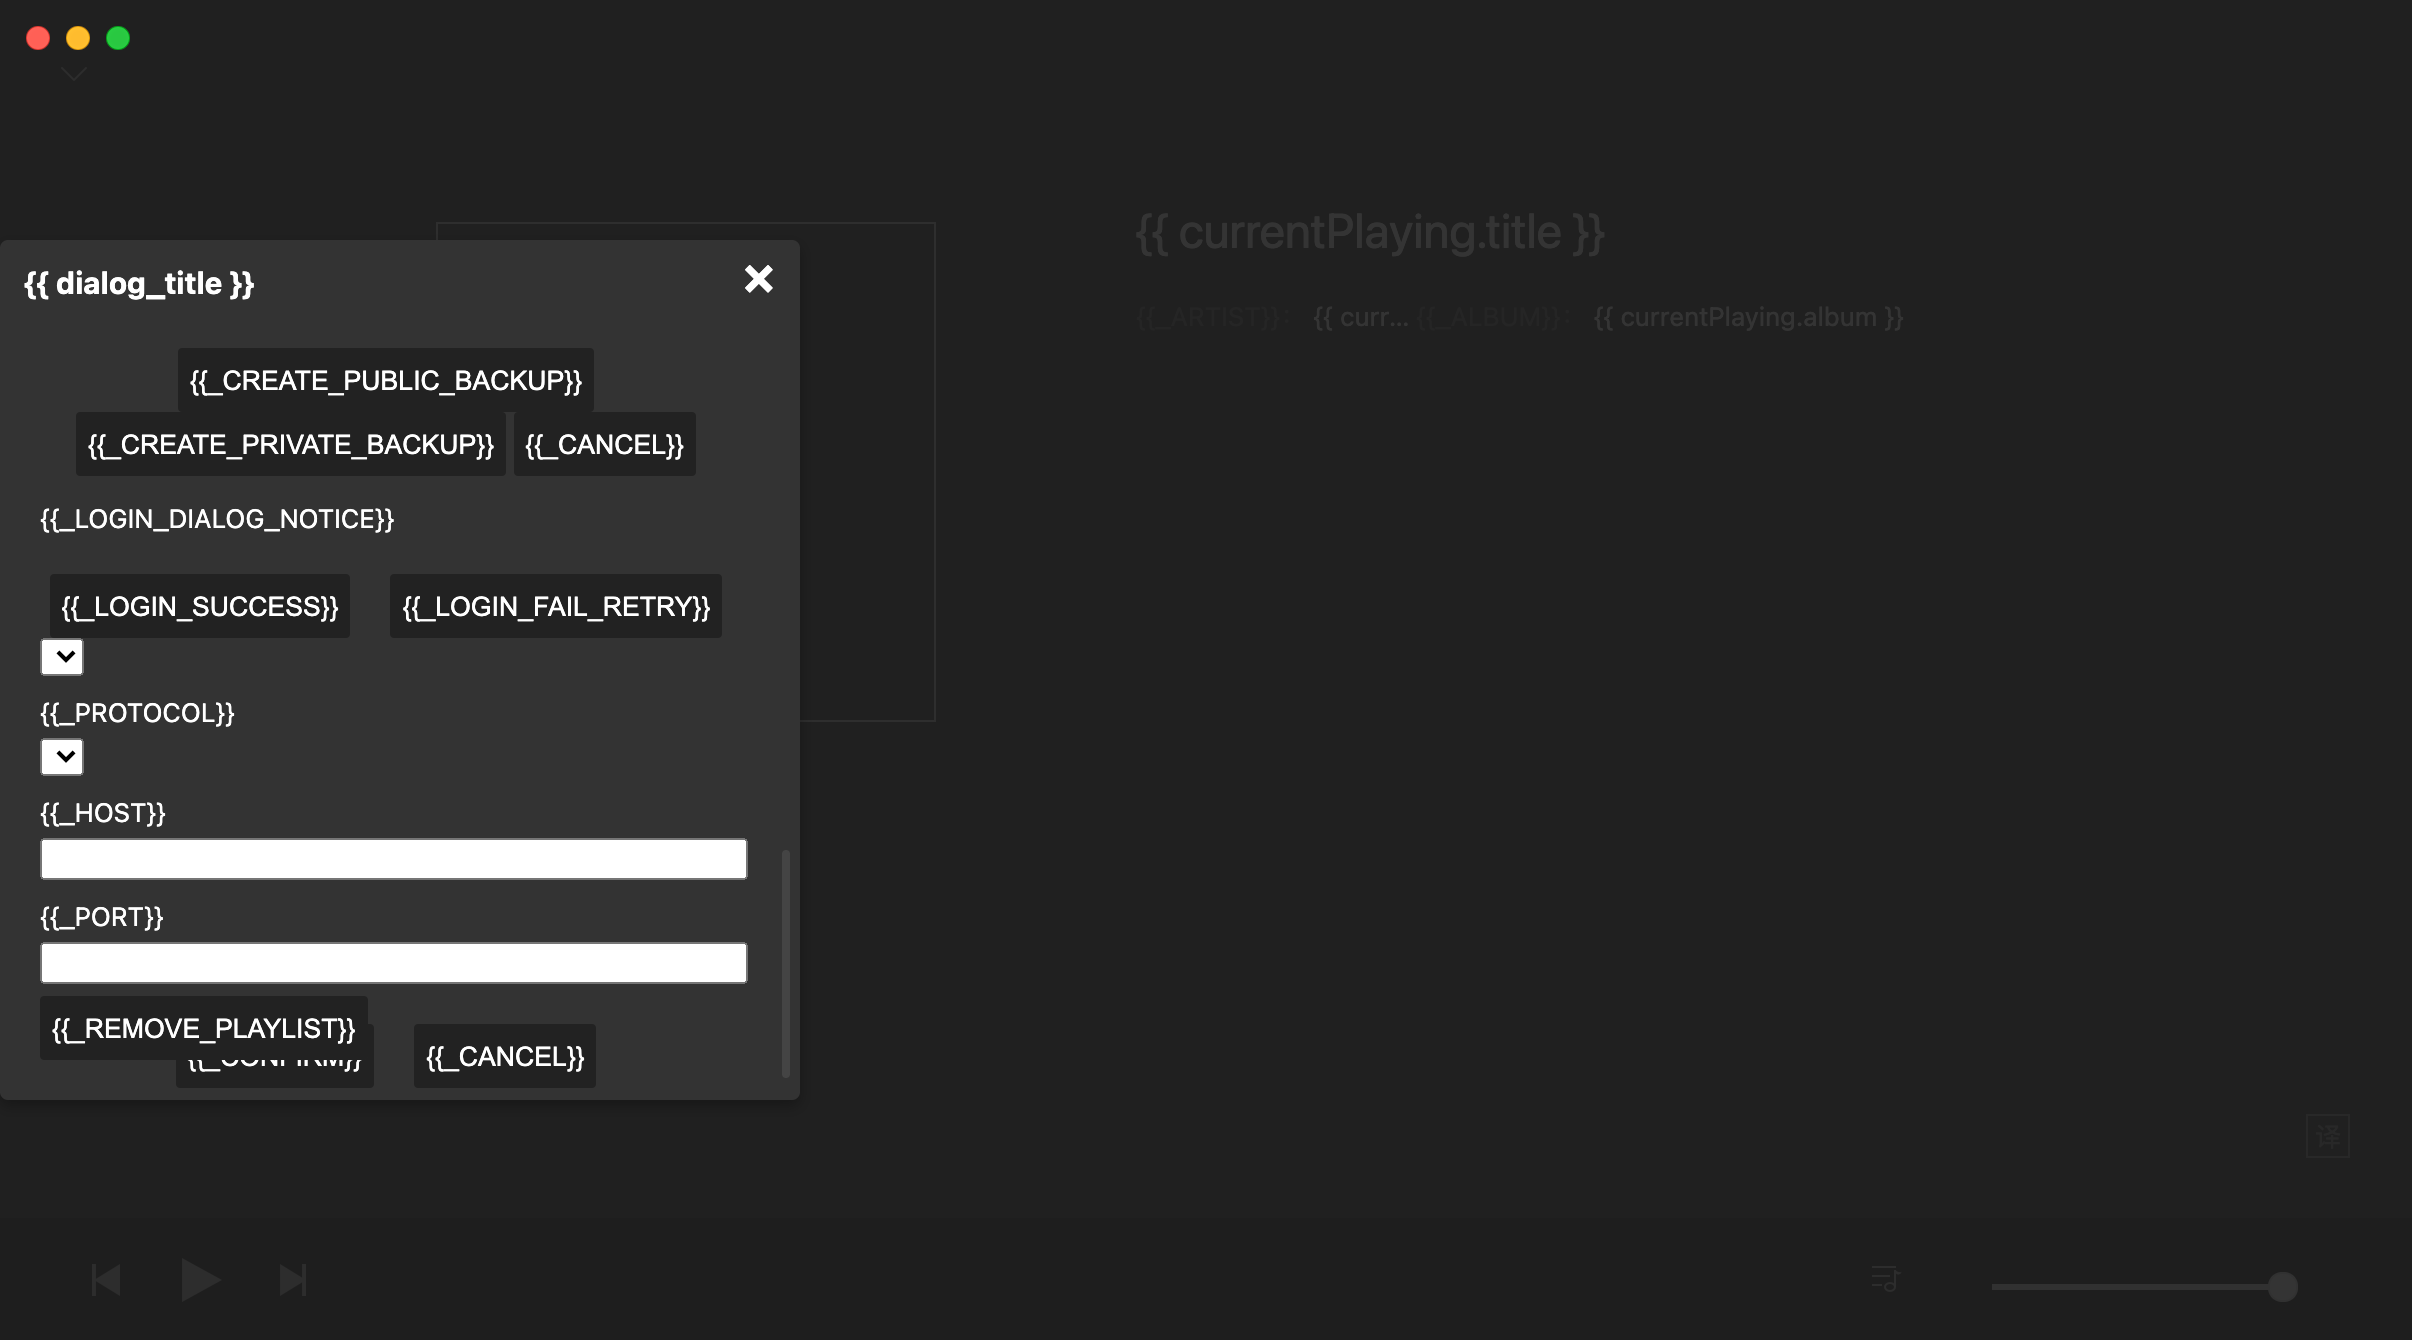This screenshot has width=2412, height=1340.
Task: Click the {{_LOGIN_DIALOG_NOTICE}} text
Action: [x=217, y=519]
